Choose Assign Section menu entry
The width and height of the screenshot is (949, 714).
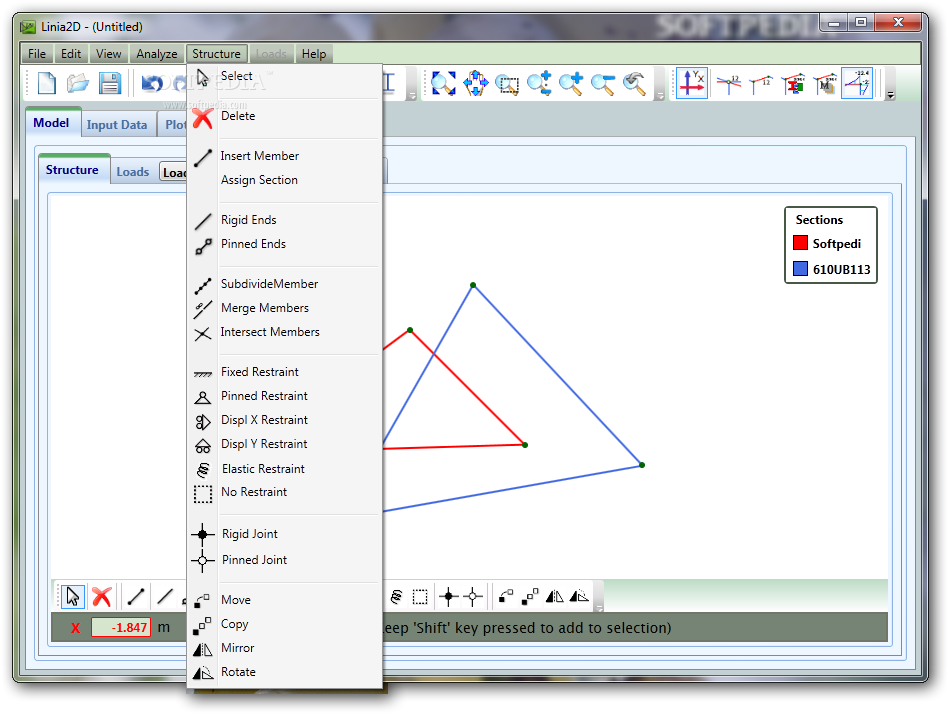pyautogui.click(x=284, y=180)
